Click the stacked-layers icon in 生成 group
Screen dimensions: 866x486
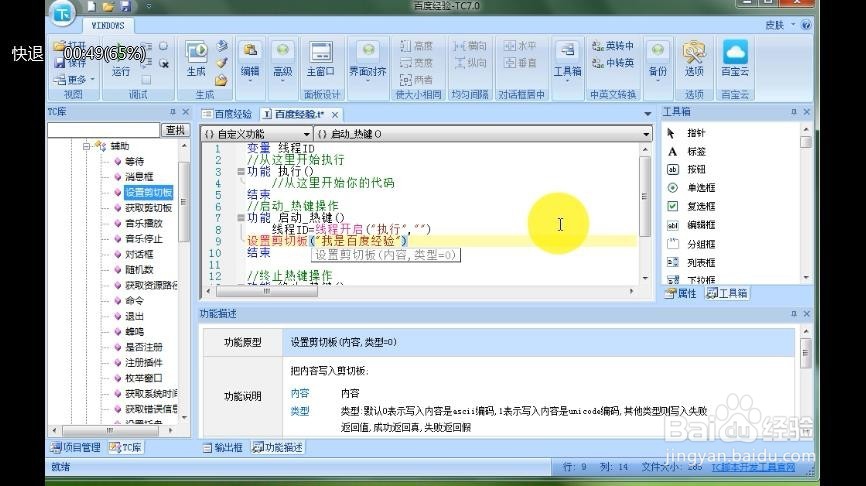[221, 46]
